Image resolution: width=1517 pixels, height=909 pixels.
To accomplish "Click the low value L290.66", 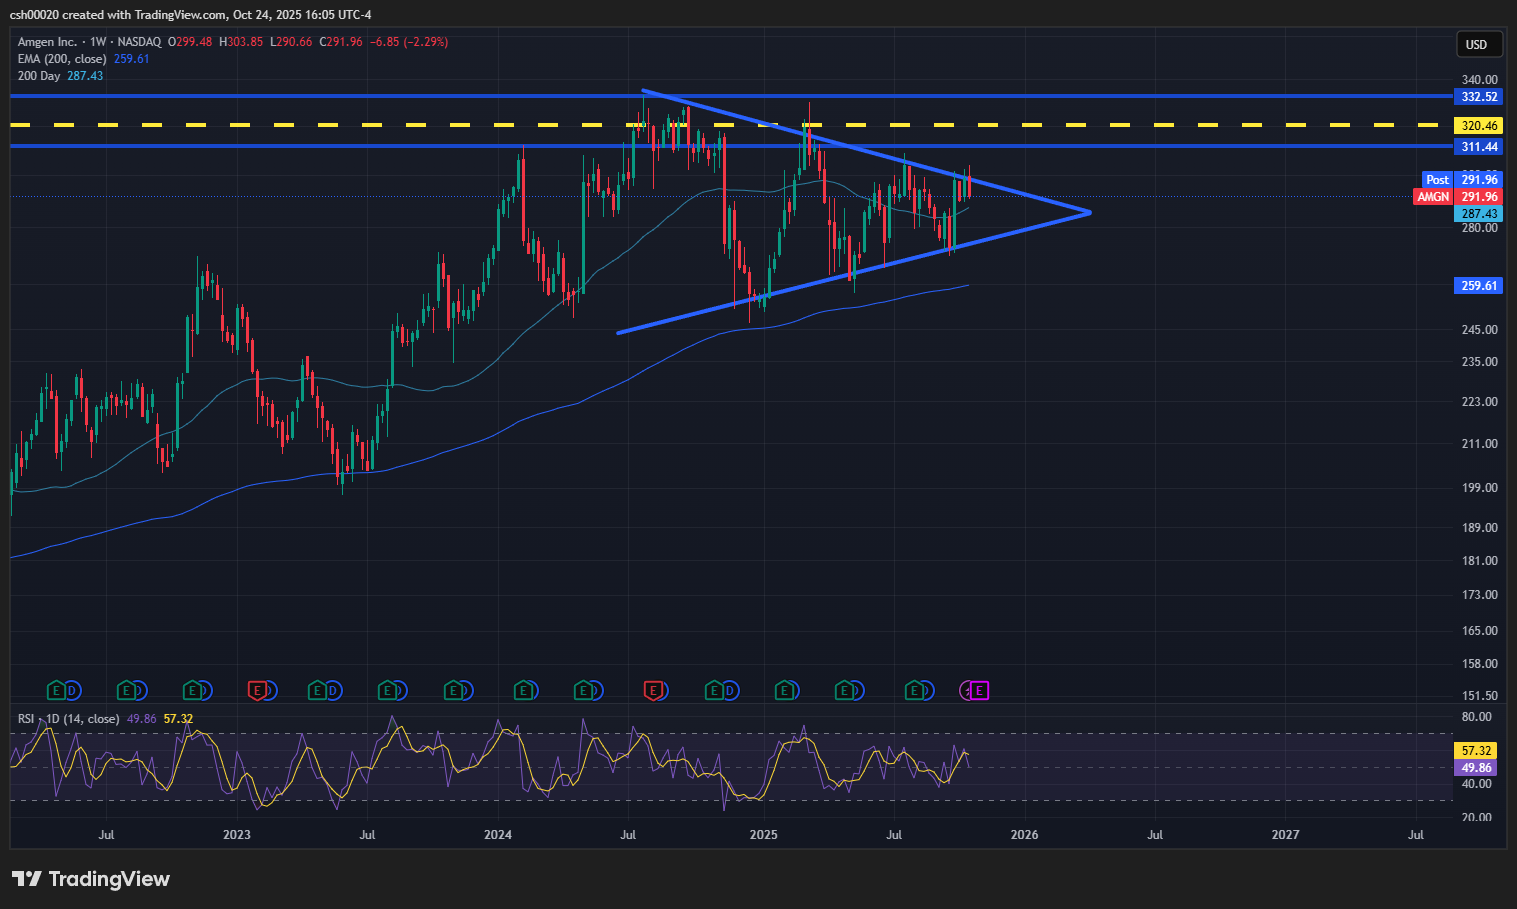I will coord(292,42).
